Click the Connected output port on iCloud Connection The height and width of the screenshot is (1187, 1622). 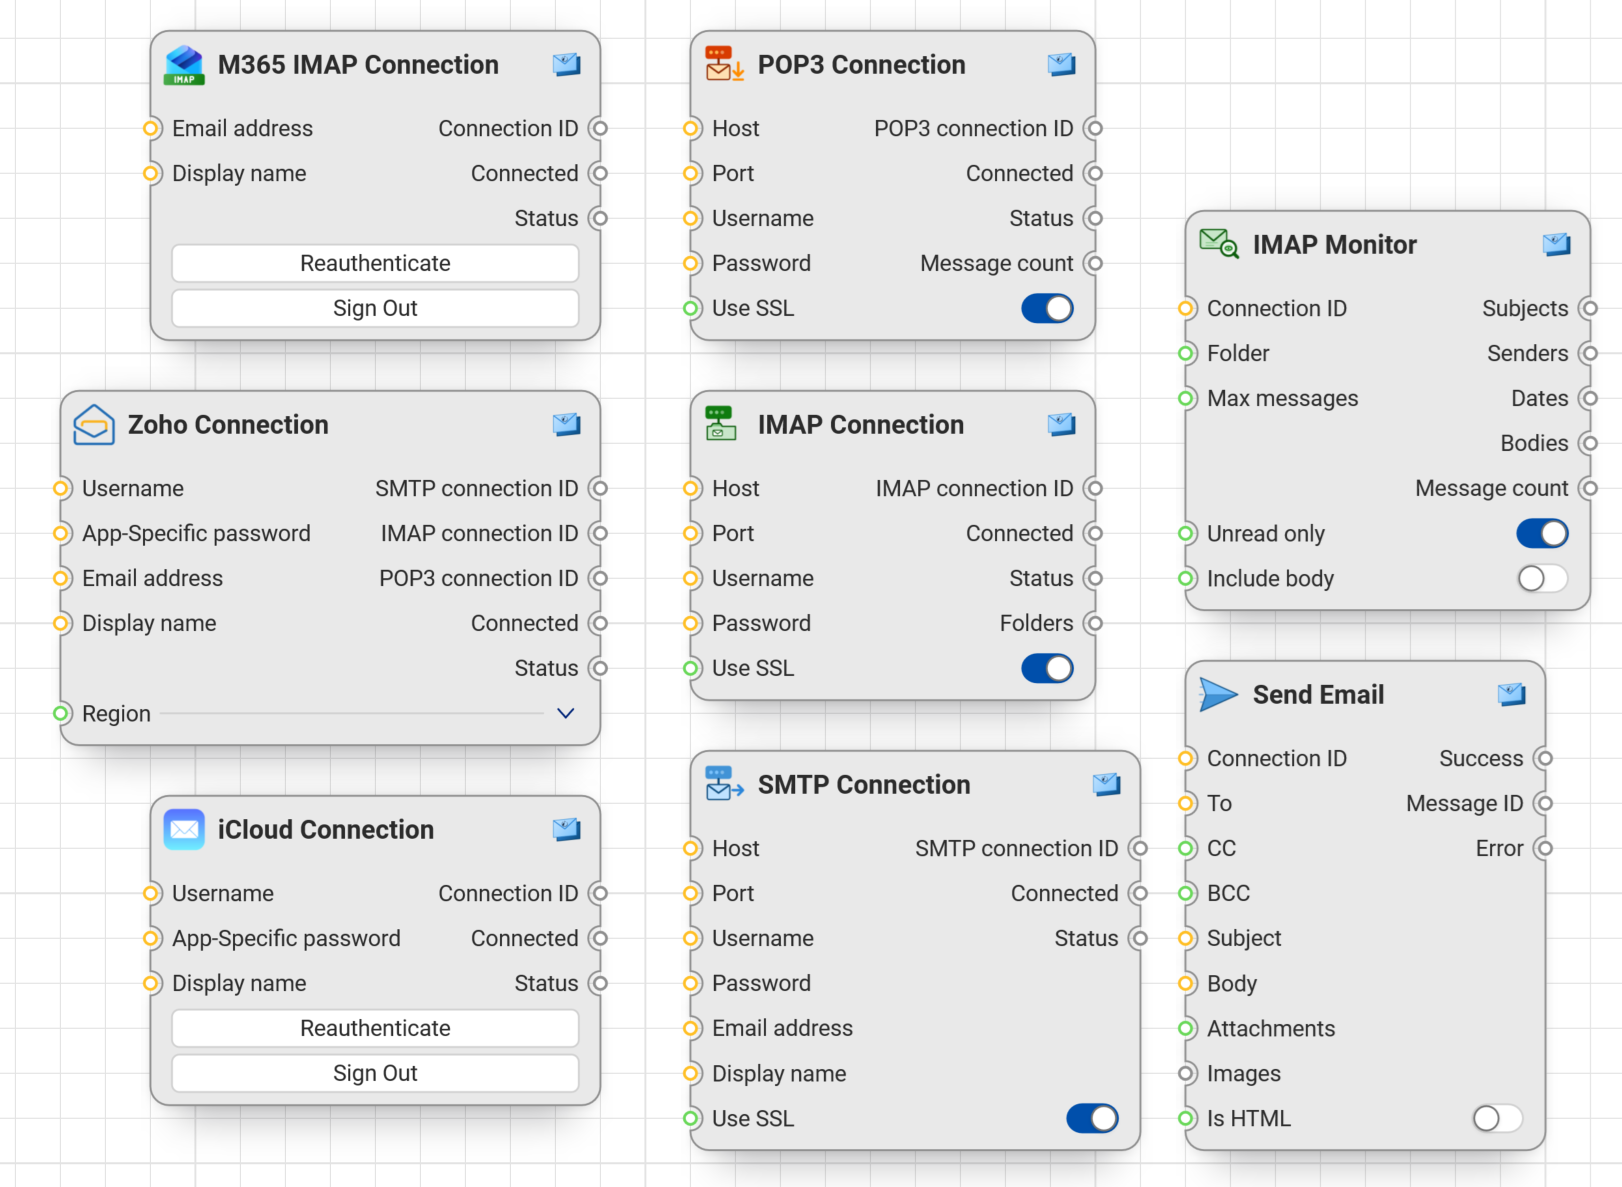pyautogui.click(x=599, y=938)
